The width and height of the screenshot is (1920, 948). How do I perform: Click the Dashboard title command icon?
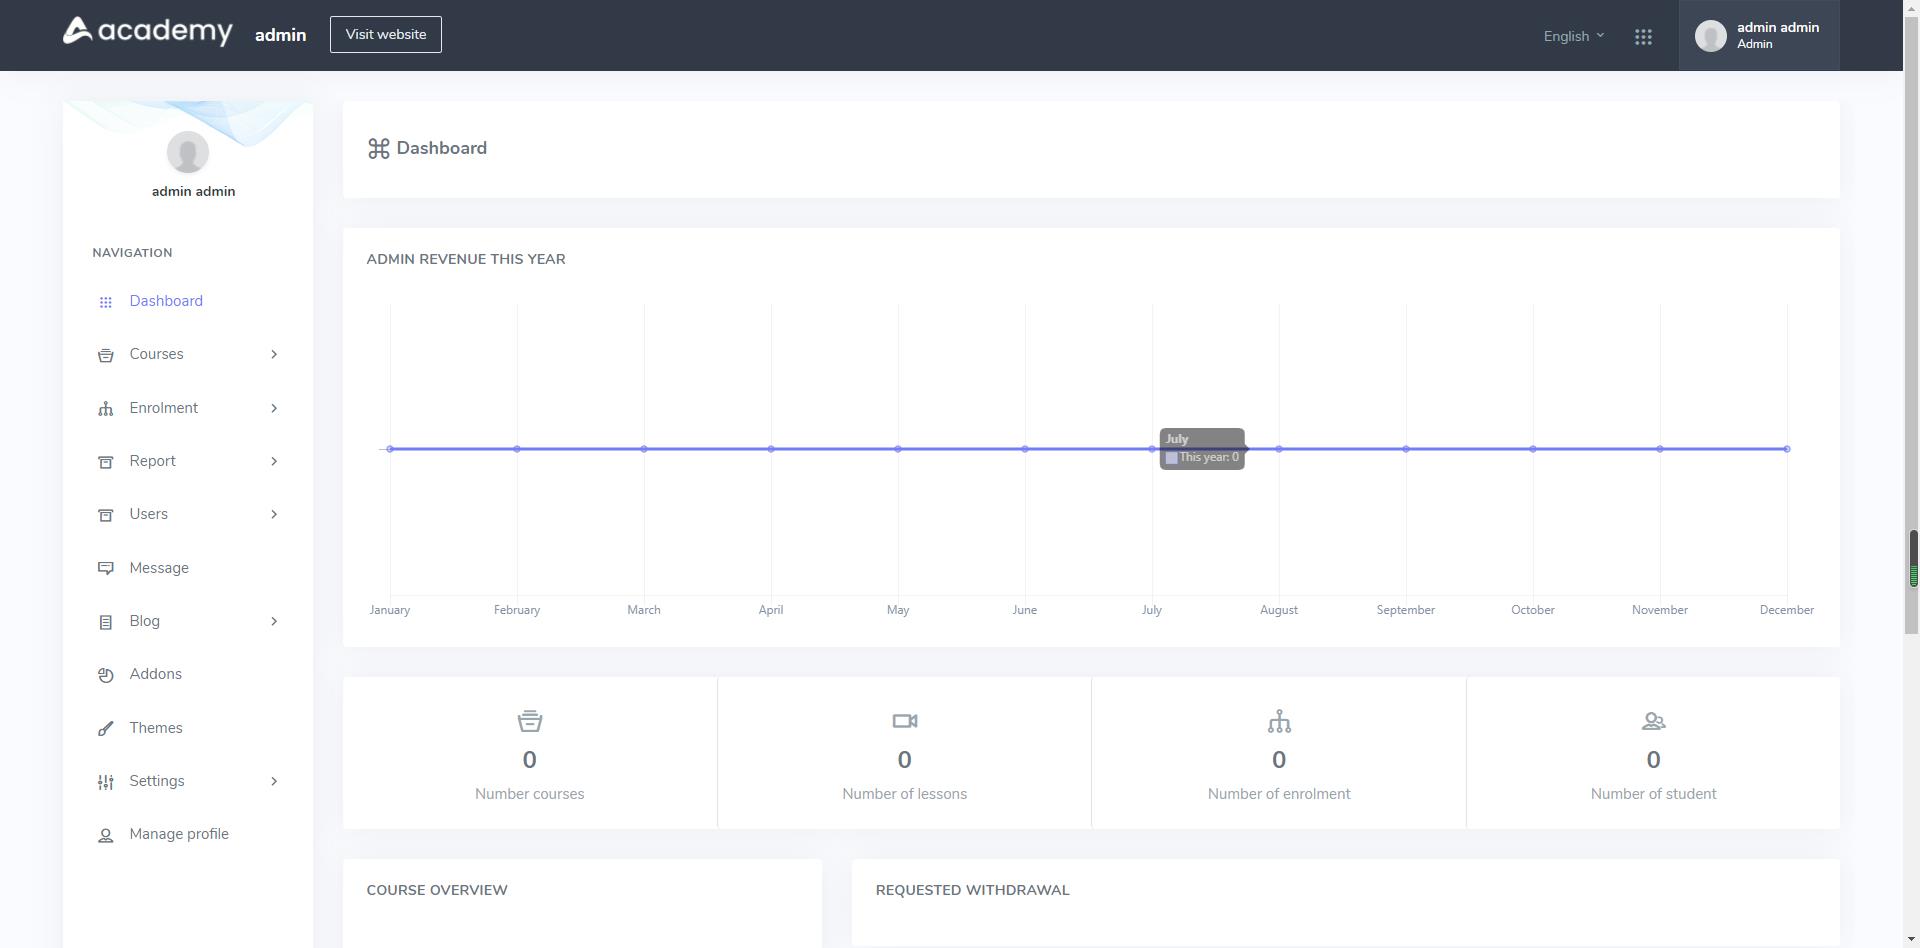coord(378,149)
